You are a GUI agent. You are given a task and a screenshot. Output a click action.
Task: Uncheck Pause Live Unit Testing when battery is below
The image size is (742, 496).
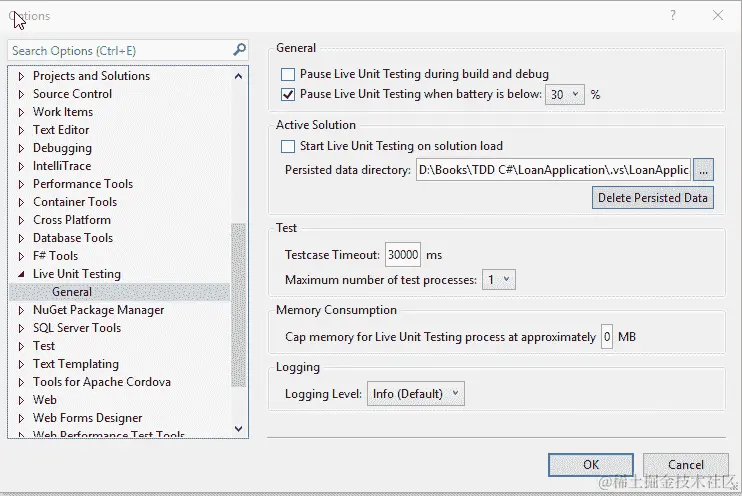[x=288, y=95]
